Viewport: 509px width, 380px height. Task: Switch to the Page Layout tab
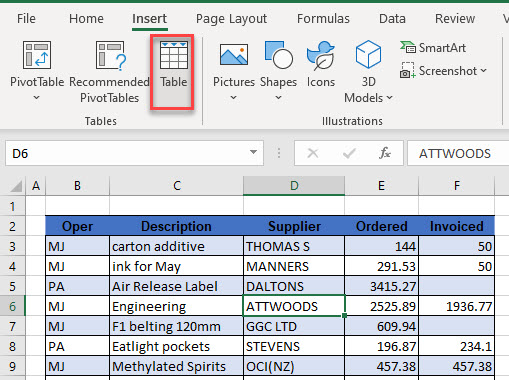click(x=231, y=19)
